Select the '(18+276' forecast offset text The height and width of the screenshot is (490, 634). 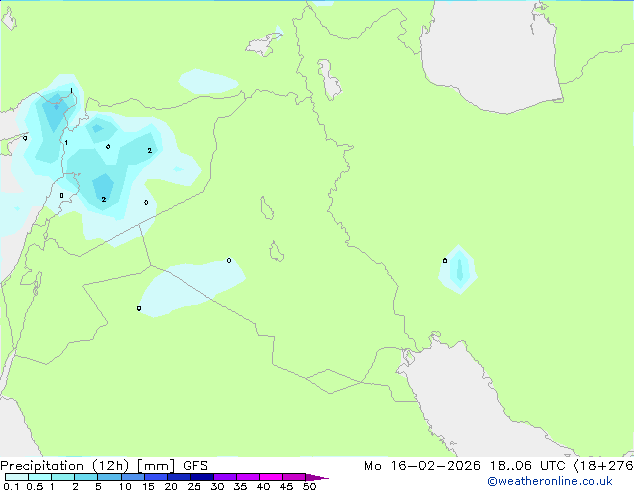click(x=603, y=466)
